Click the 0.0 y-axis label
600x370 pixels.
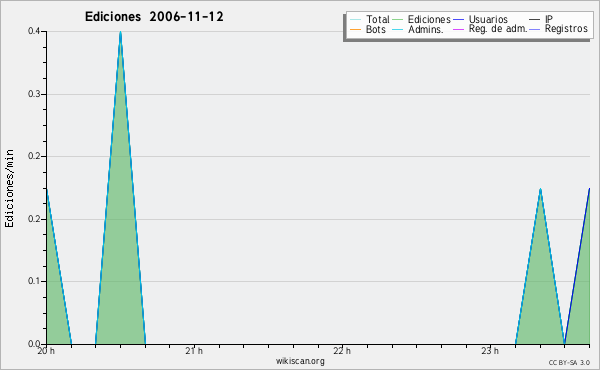(34, 344)
